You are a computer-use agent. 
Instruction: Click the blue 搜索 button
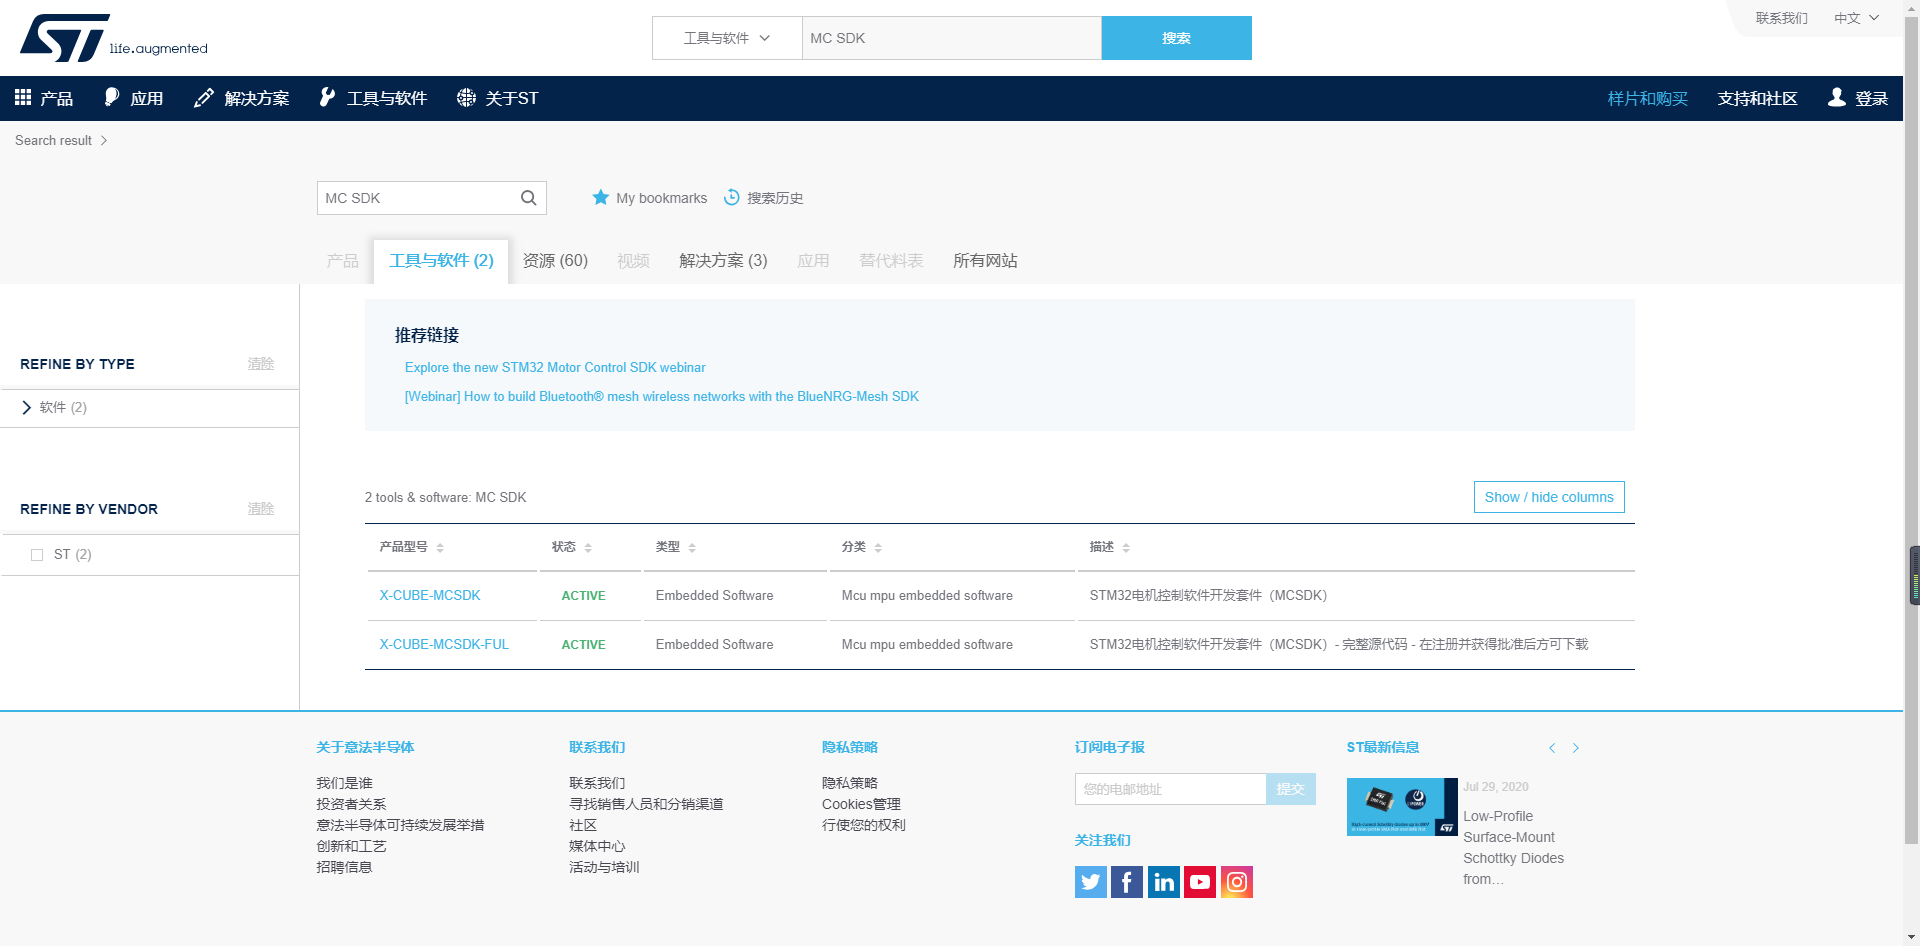[x=1176, y=38]
